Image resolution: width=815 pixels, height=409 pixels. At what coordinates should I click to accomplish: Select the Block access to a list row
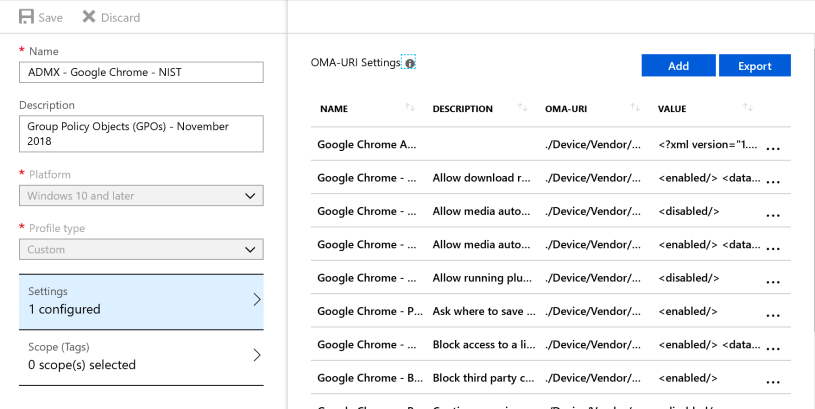click(x=480, y=345)
